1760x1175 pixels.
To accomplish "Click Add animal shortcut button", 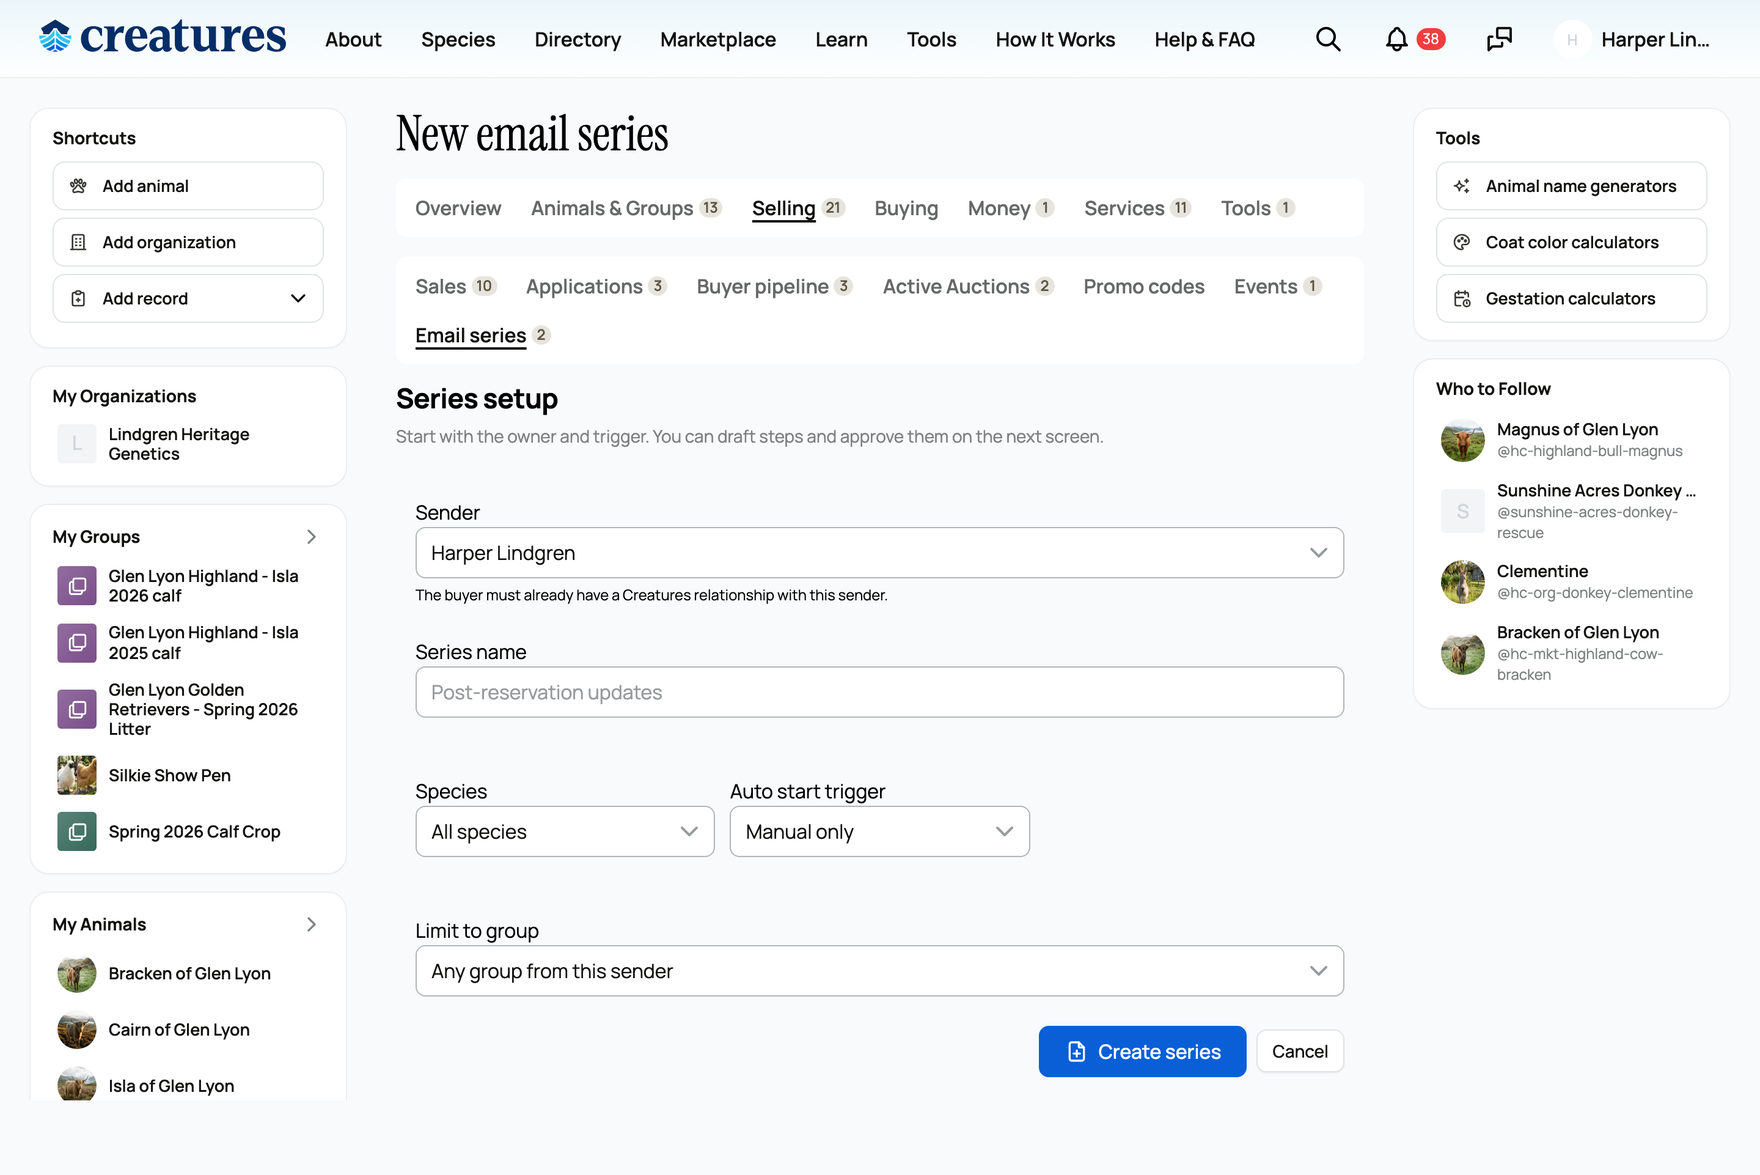I will click(x=188, y=186).
